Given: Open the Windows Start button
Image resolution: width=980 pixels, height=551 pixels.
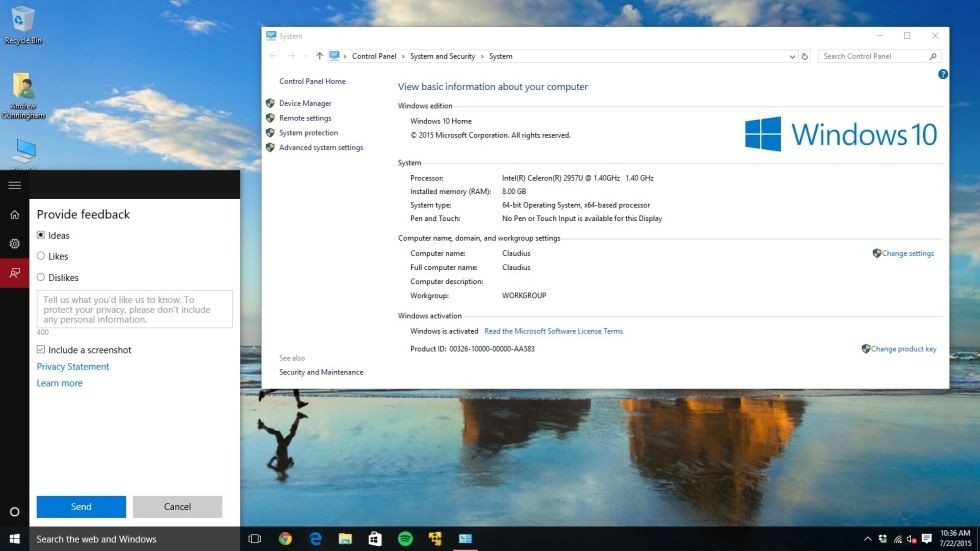Looking at the screenshot, I should [14, 539].
